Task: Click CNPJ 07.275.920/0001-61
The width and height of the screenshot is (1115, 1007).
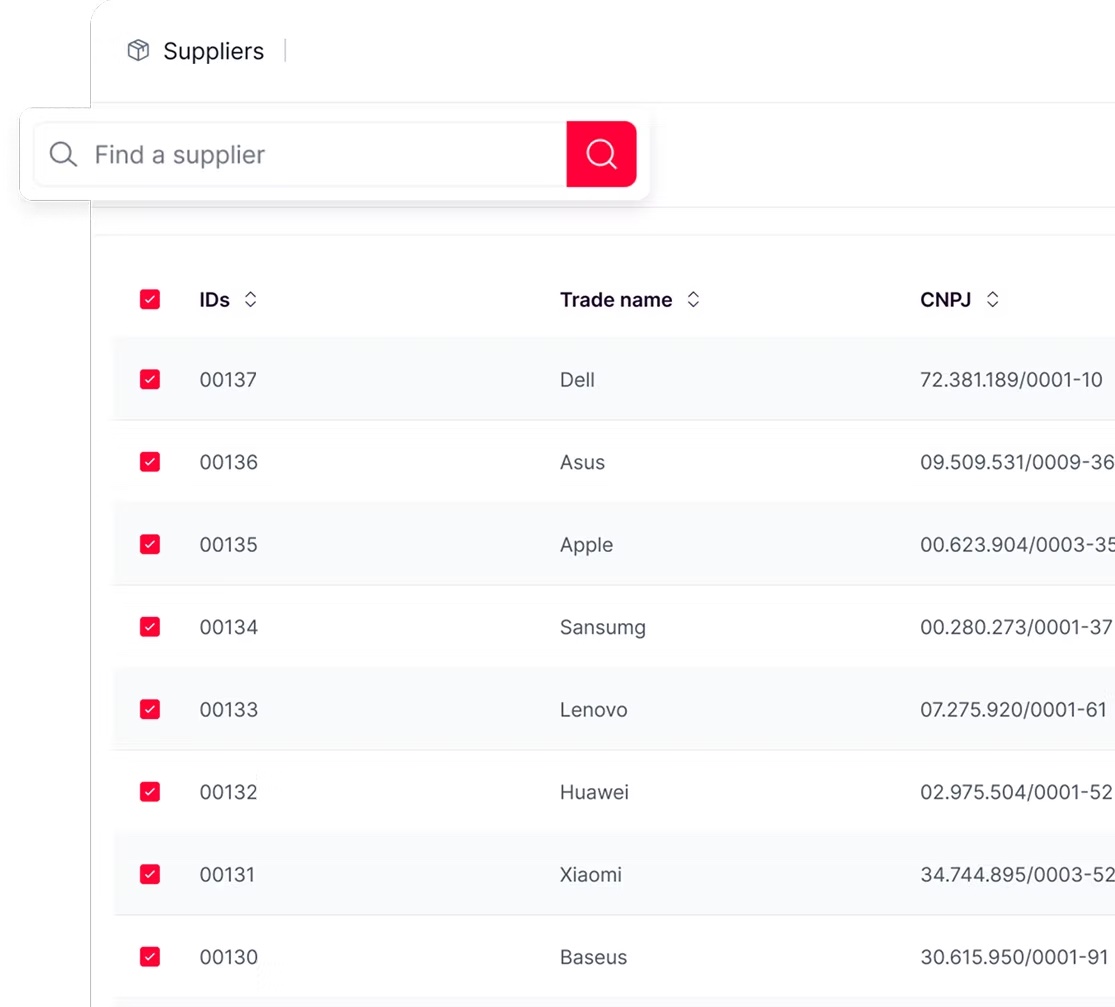Action: point(1013,710)
